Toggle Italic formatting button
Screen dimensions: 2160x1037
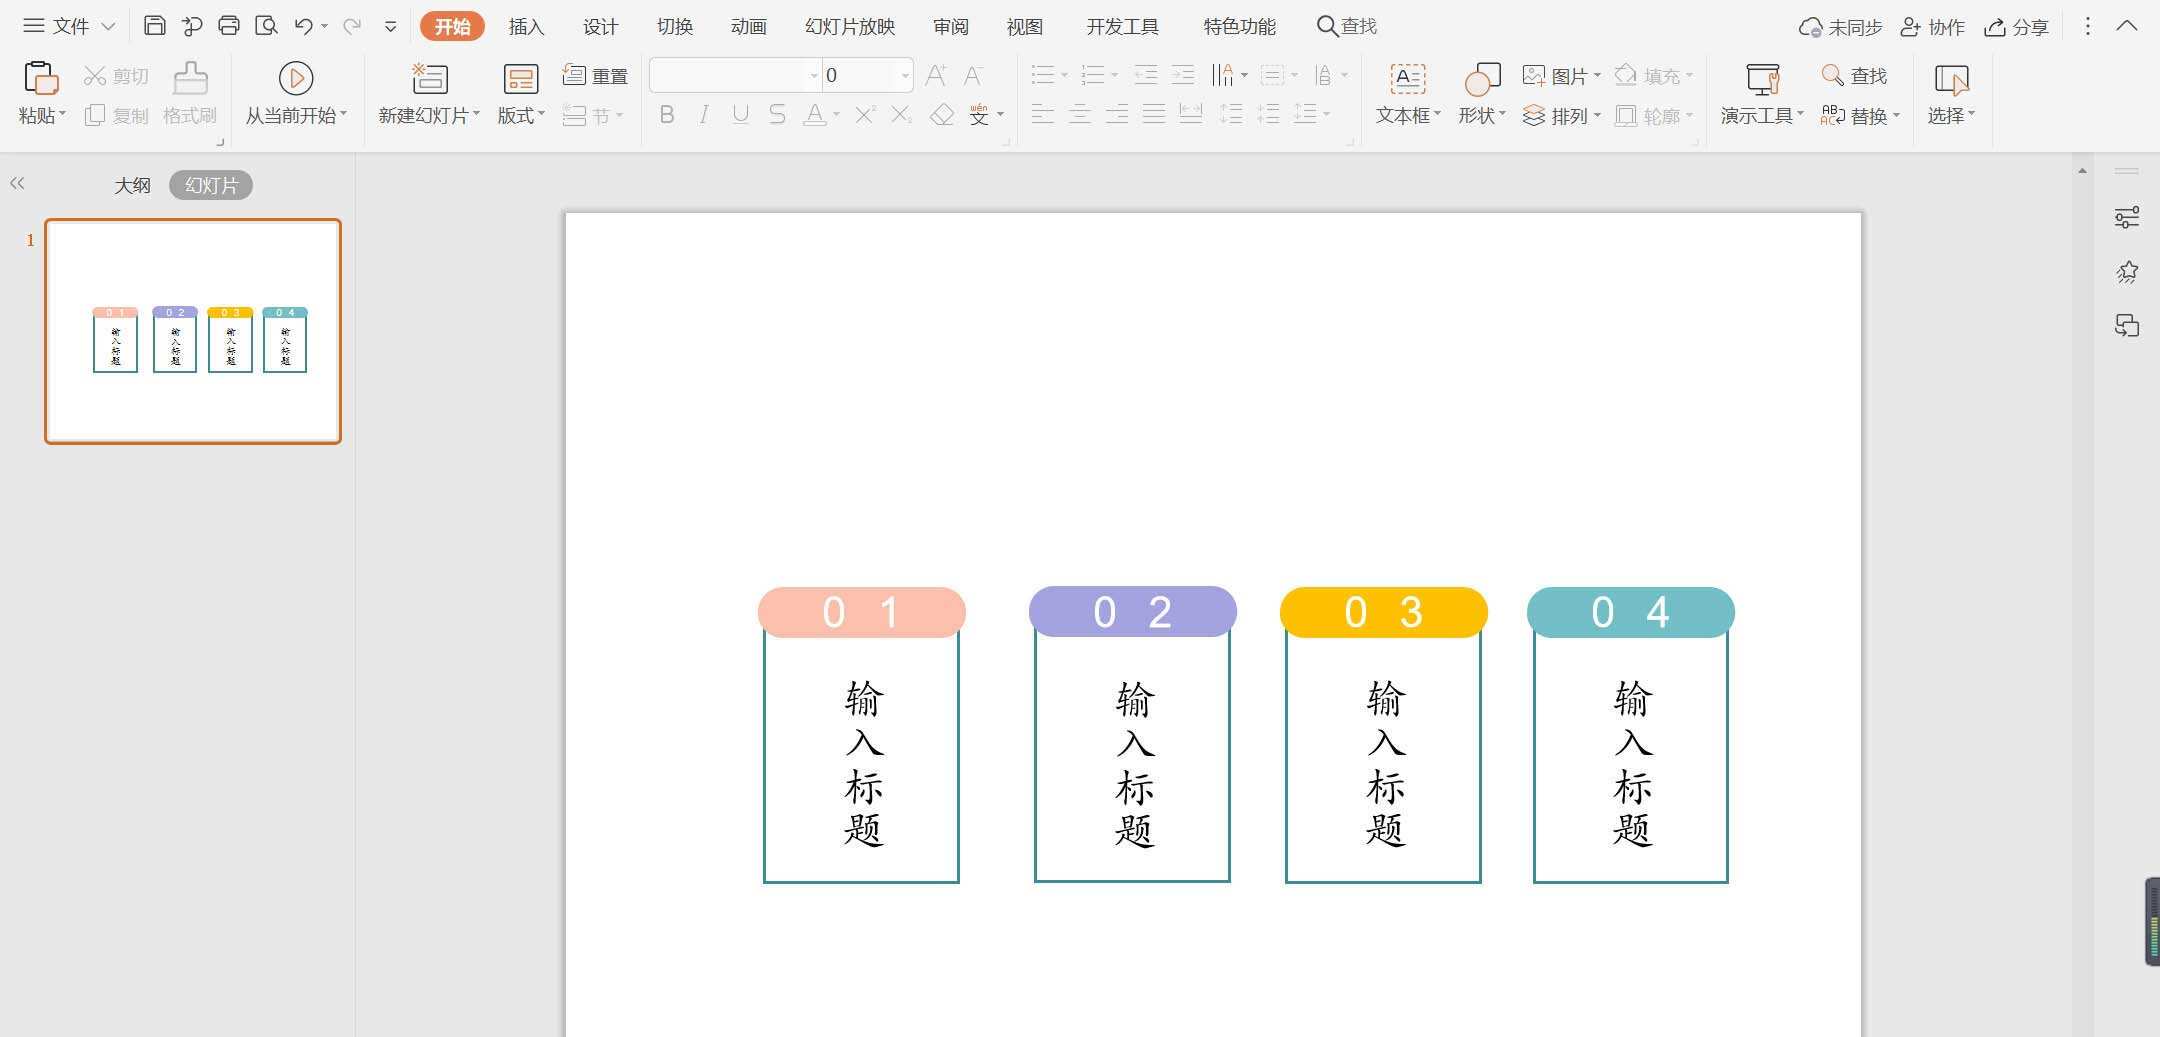click(x=704, y=115)
